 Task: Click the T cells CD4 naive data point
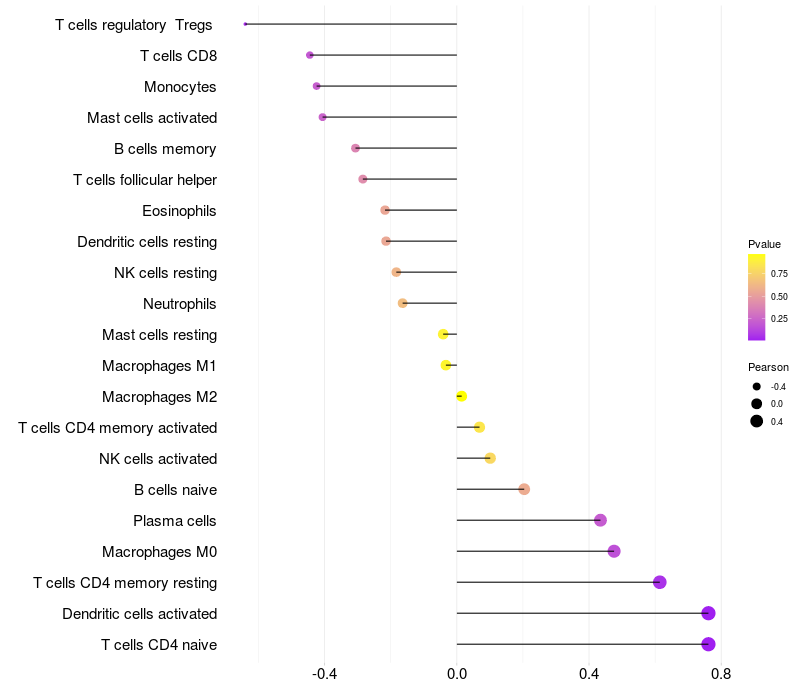(708, 644)
